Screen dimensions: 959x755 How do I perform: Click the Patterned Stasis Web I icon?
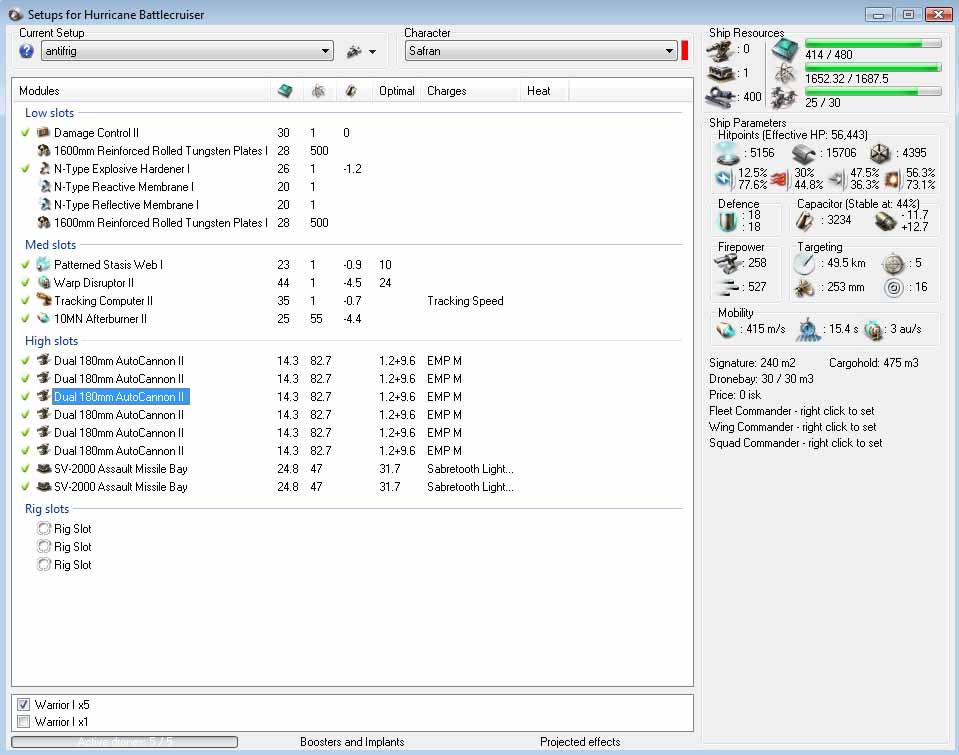43,265
